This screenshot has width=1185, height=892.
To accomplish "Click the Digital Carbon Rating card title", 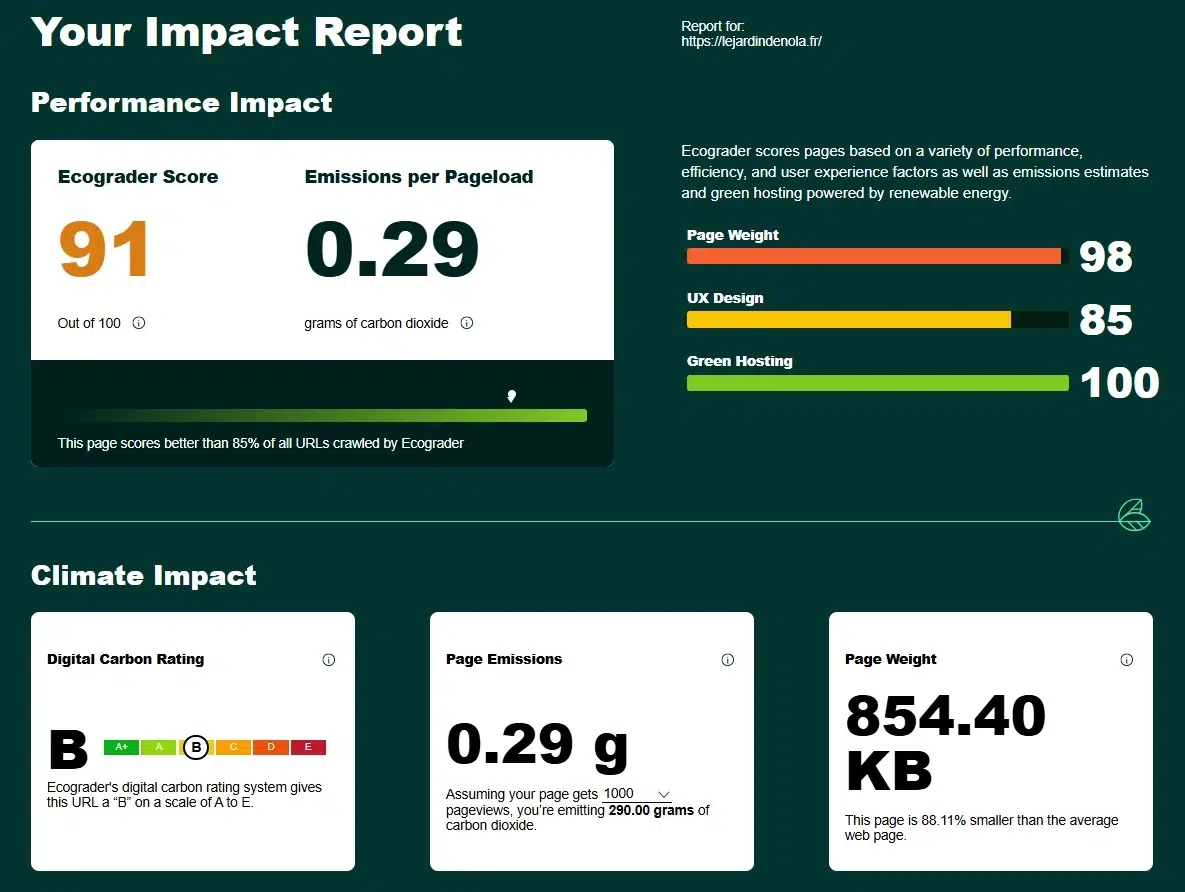I will click(x=125, y=659).
